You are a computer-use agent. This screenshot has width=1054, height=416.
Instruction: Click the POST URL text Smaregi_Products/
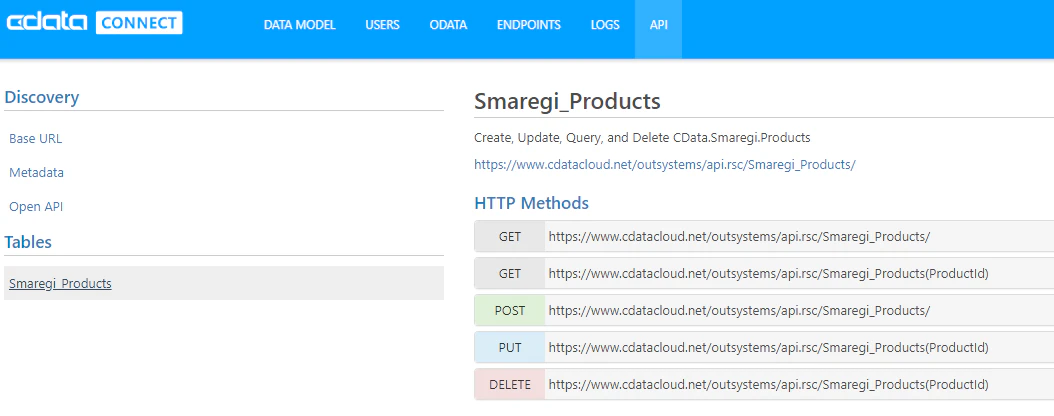click(739, 310)
